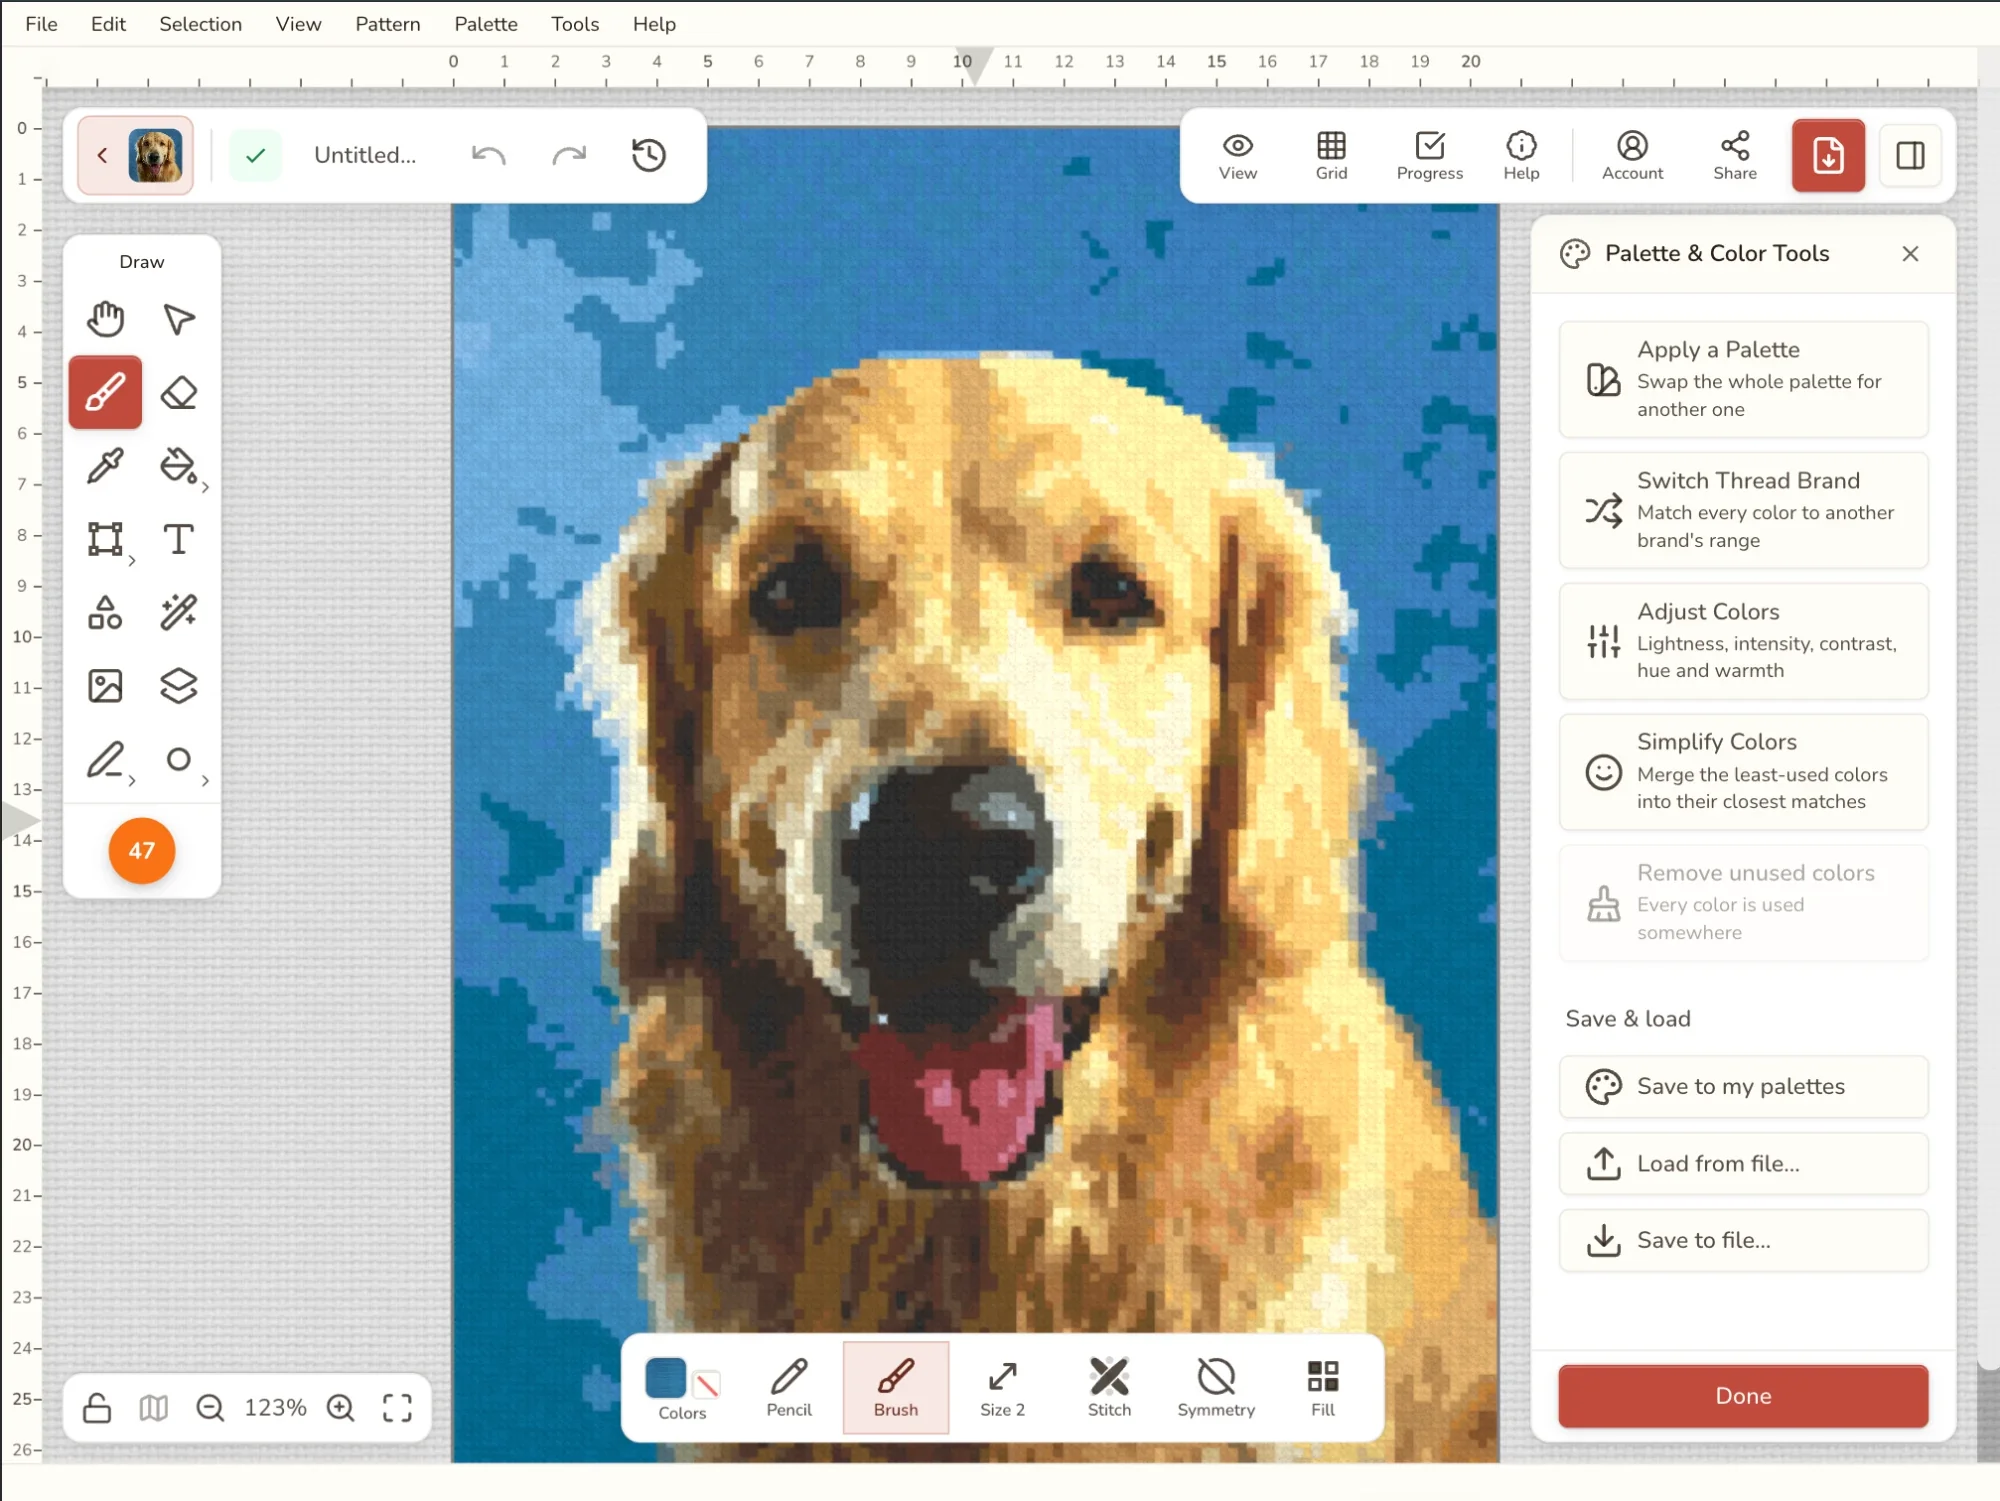Expand the fill bucket tool options arrow
The width and height of the screenshot is (2000, 1501).
pyautogui.click(x=205, y=487)
